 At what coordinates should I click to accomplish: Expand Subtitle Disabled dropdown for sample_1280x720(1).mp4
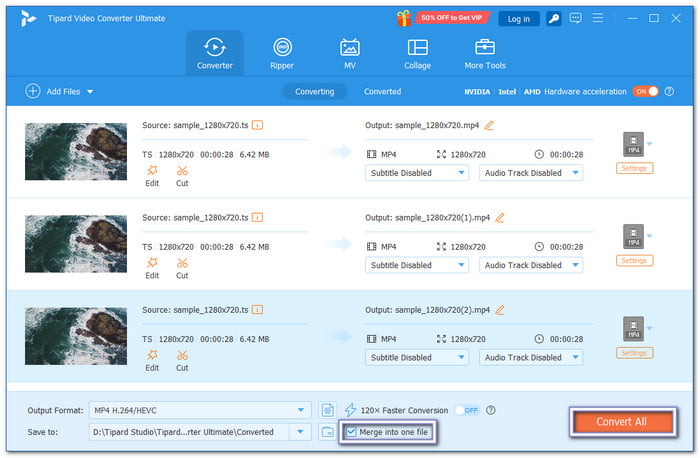(x=417, y=265)
